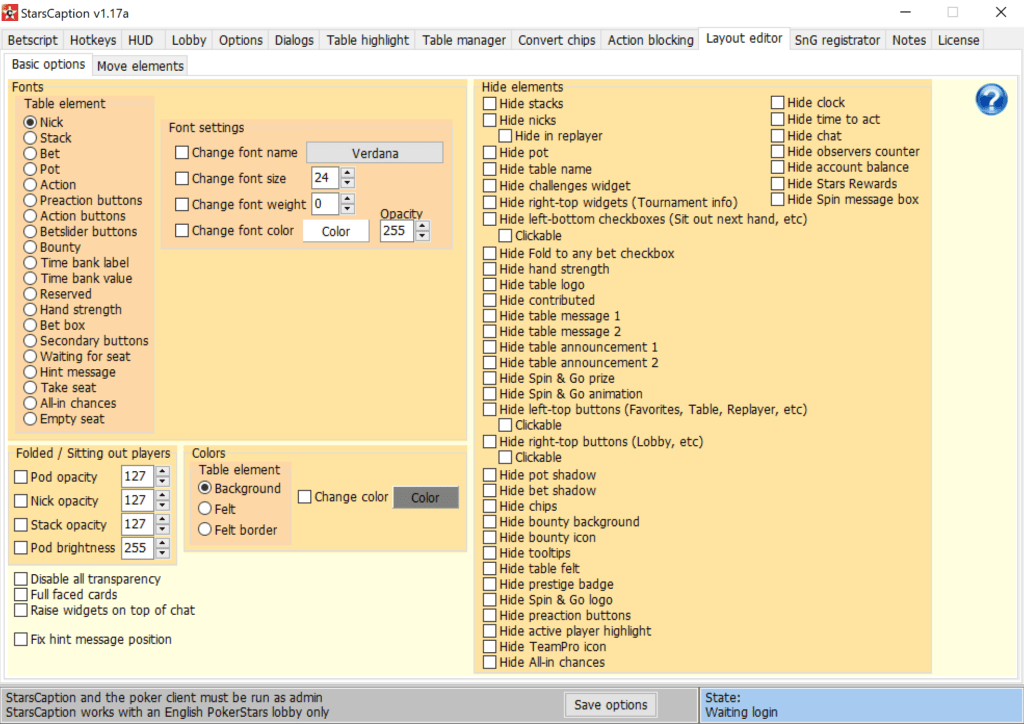Click the StarsCaption app icon in title bar
The image size is (1024, 724).
click(x=10, y=12)
